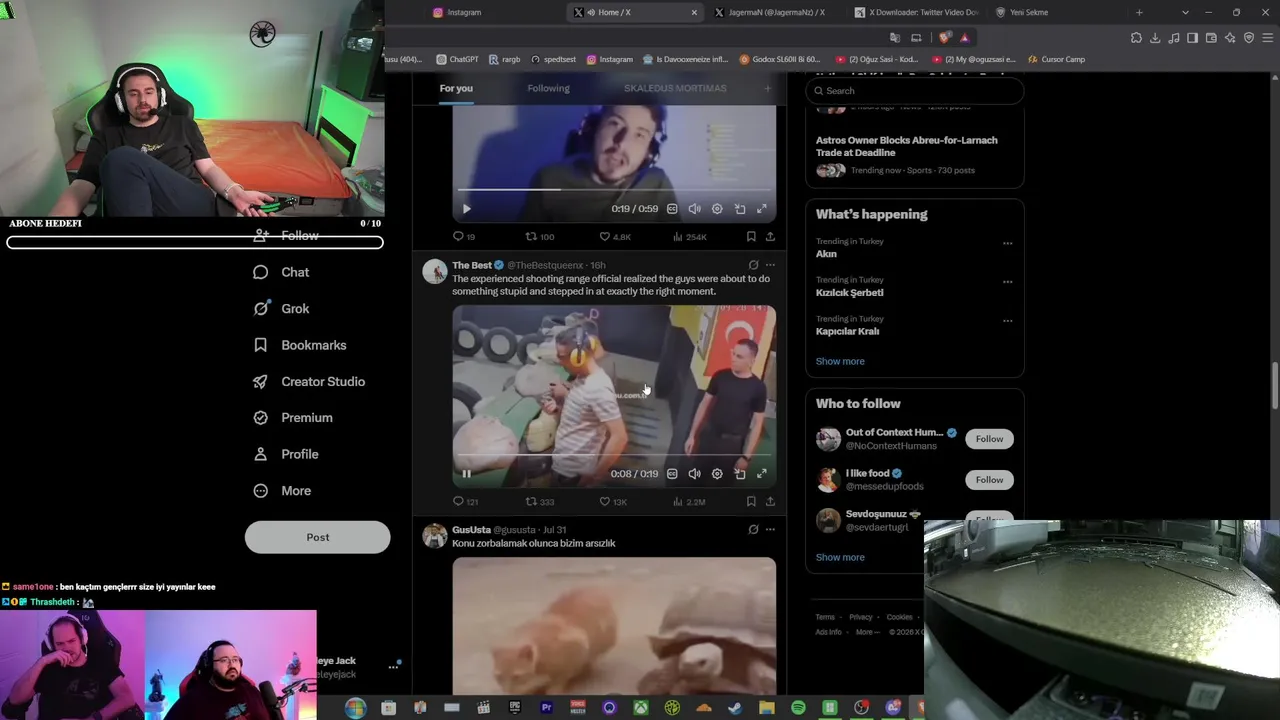Open the Chat item in X sidebar
Screen dimensions: 1280x720
(281, 272)
